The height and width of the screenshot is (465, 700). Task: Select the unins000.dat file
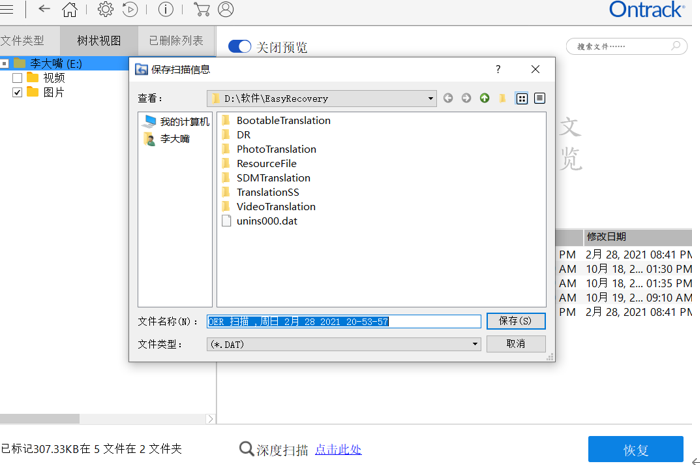pyautogui.click(x=260, y=221)
